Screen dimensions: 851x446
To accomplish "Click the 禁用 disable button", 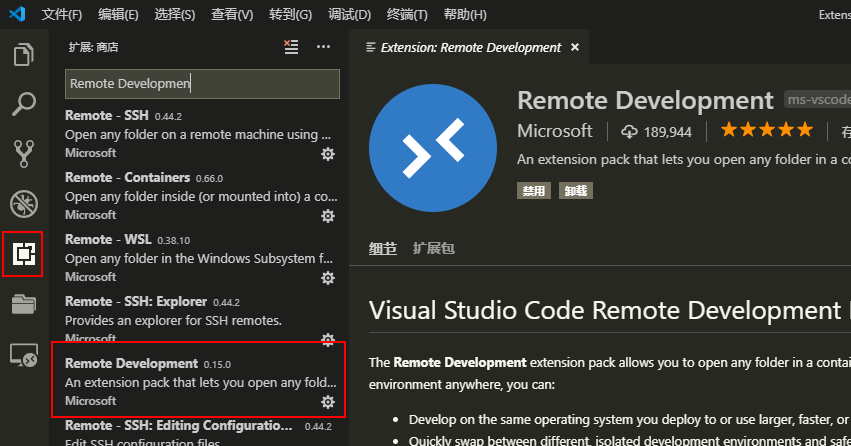I will (534, 190).
